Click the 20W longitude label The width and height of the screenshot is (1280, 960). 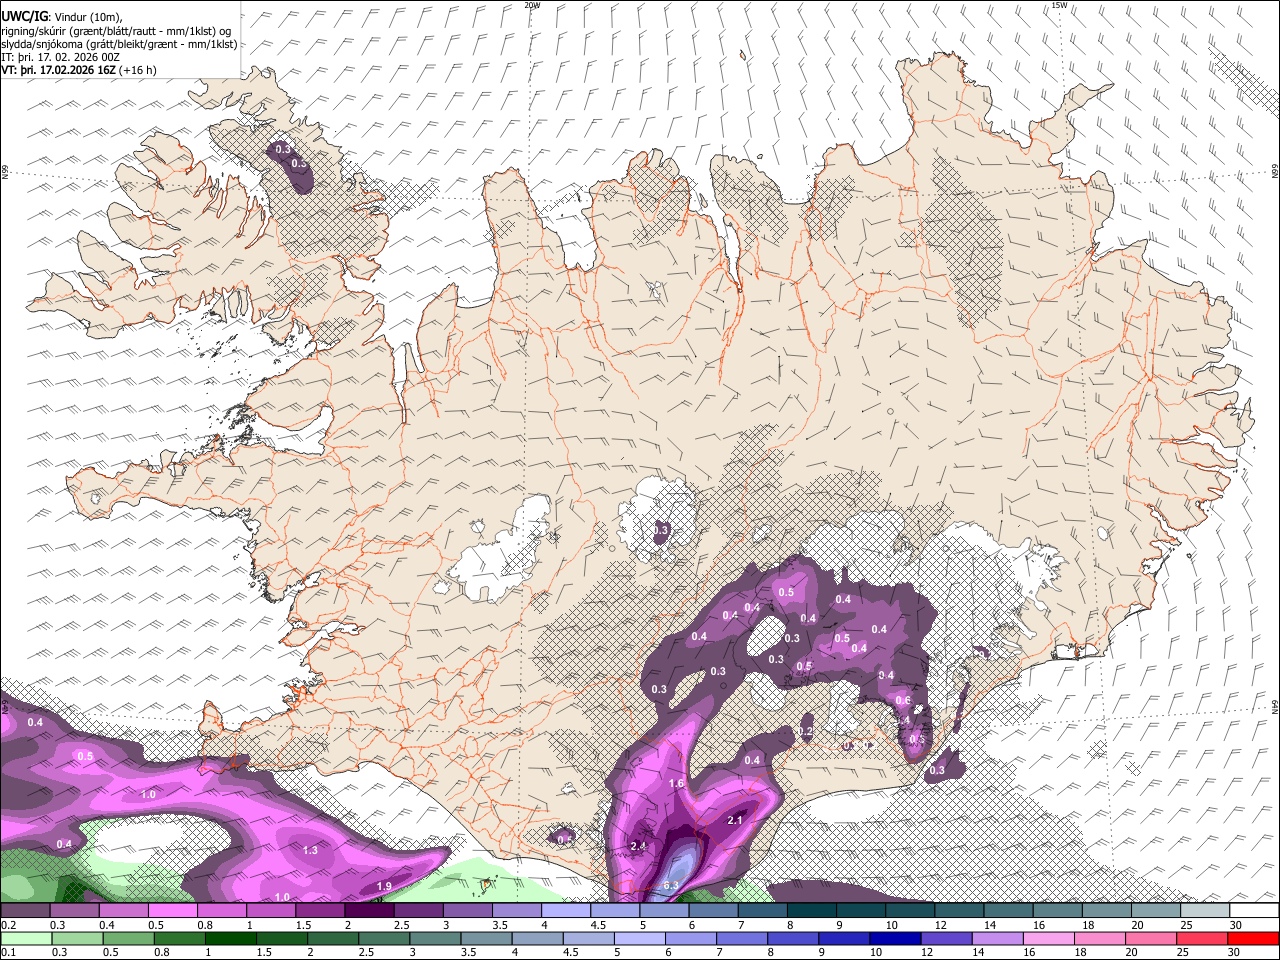pyautogui.click(x=533, y=5)
